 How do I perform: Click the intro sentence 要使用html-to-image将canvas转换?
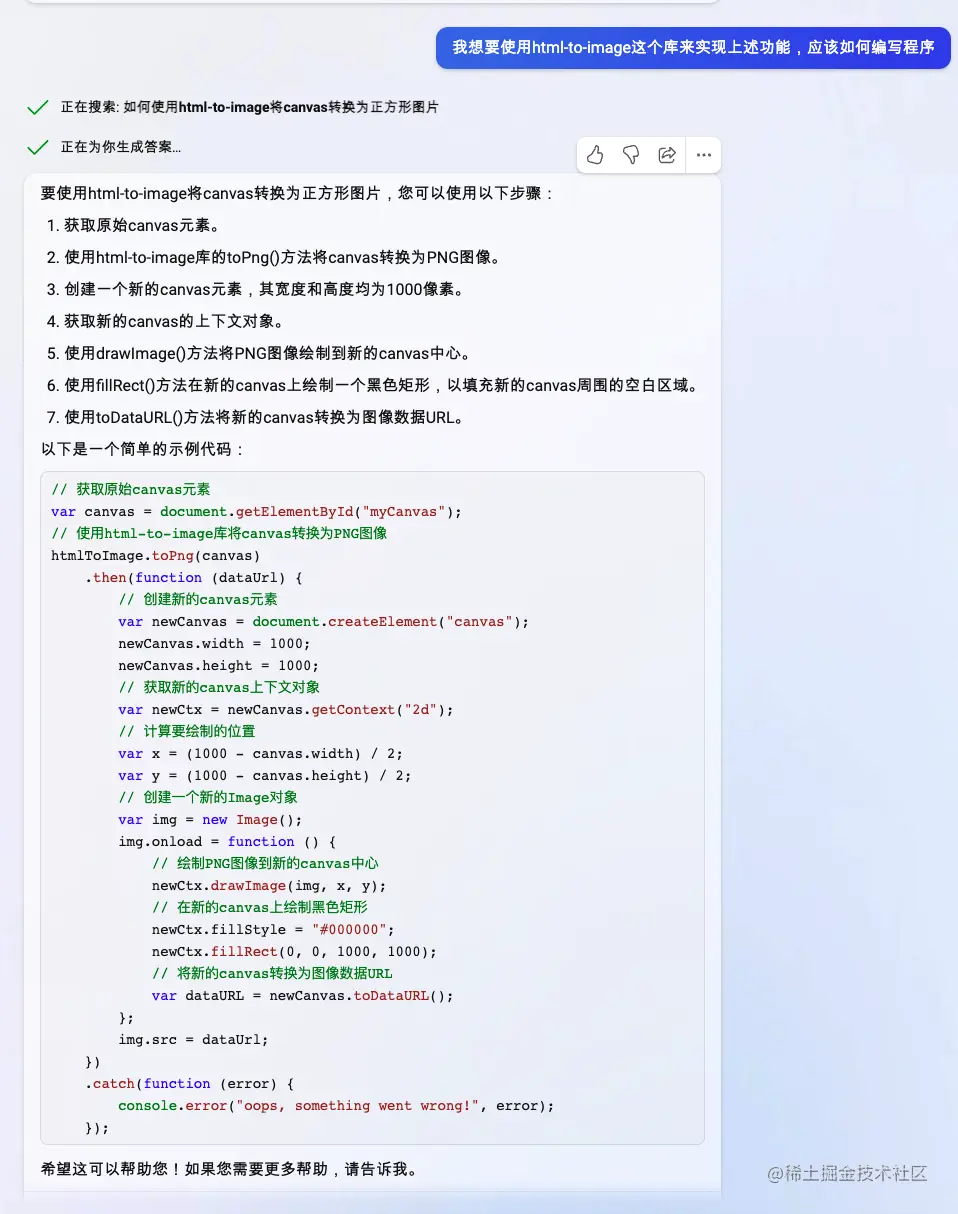click(297, 193)
